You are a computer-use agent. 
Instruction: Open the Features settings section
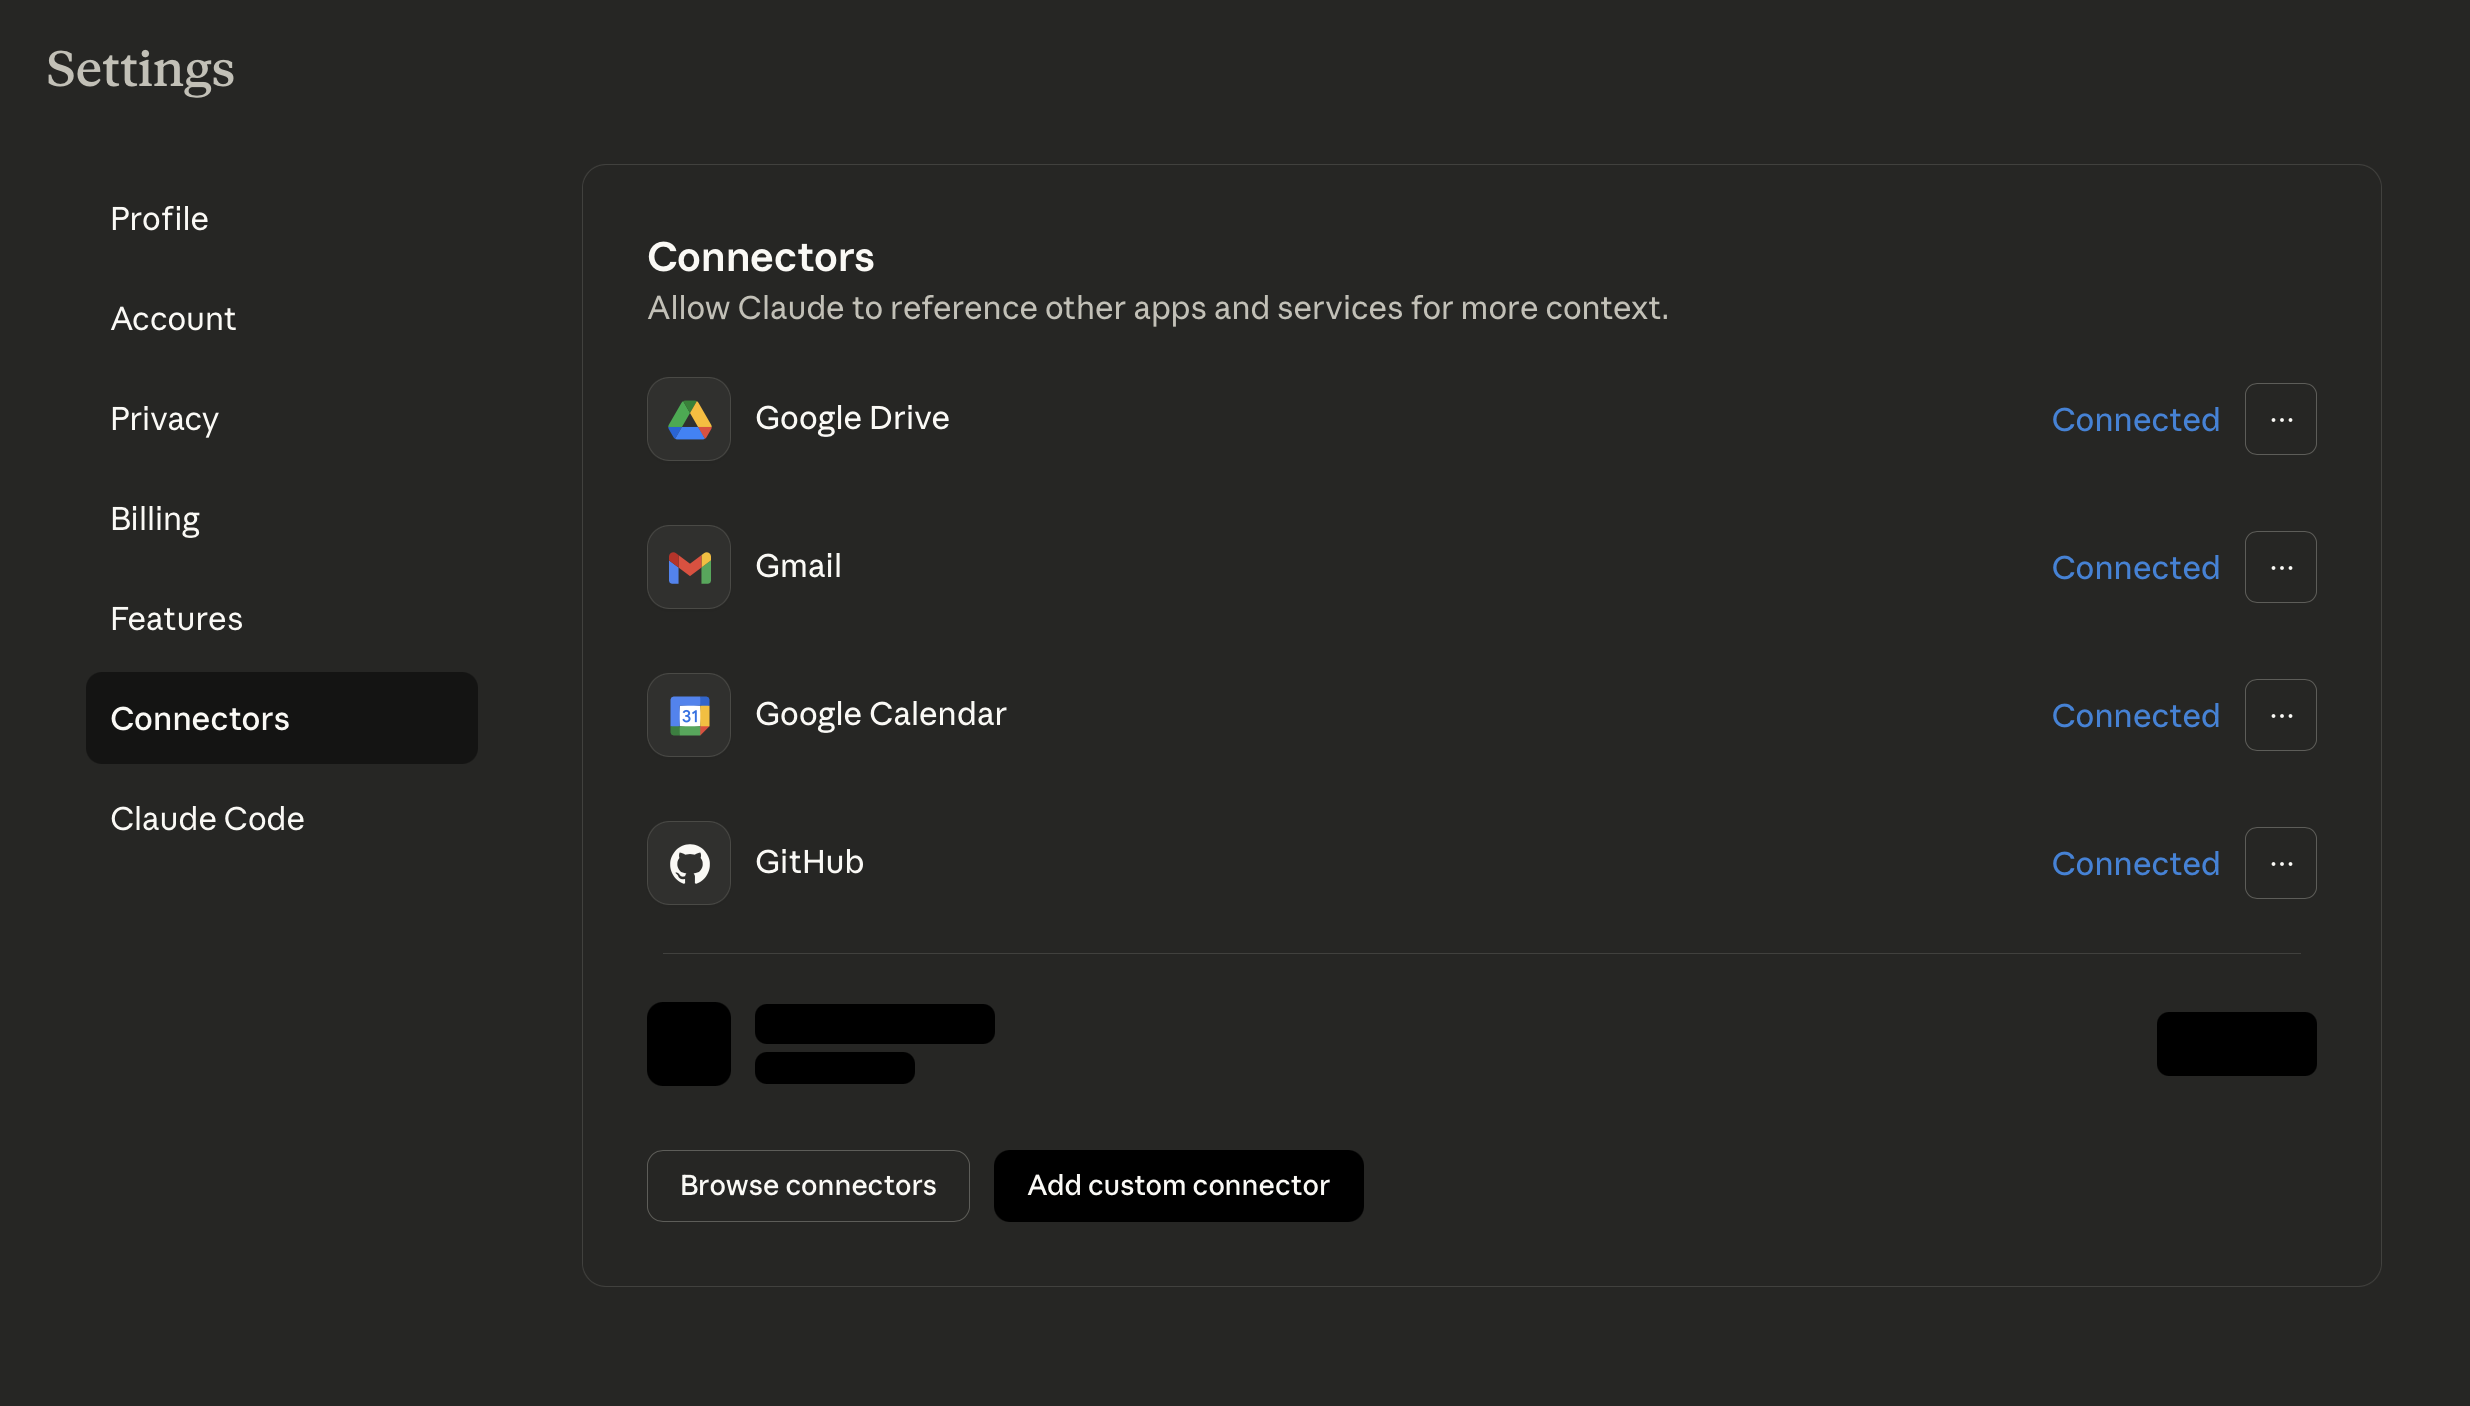click(177, 618)
